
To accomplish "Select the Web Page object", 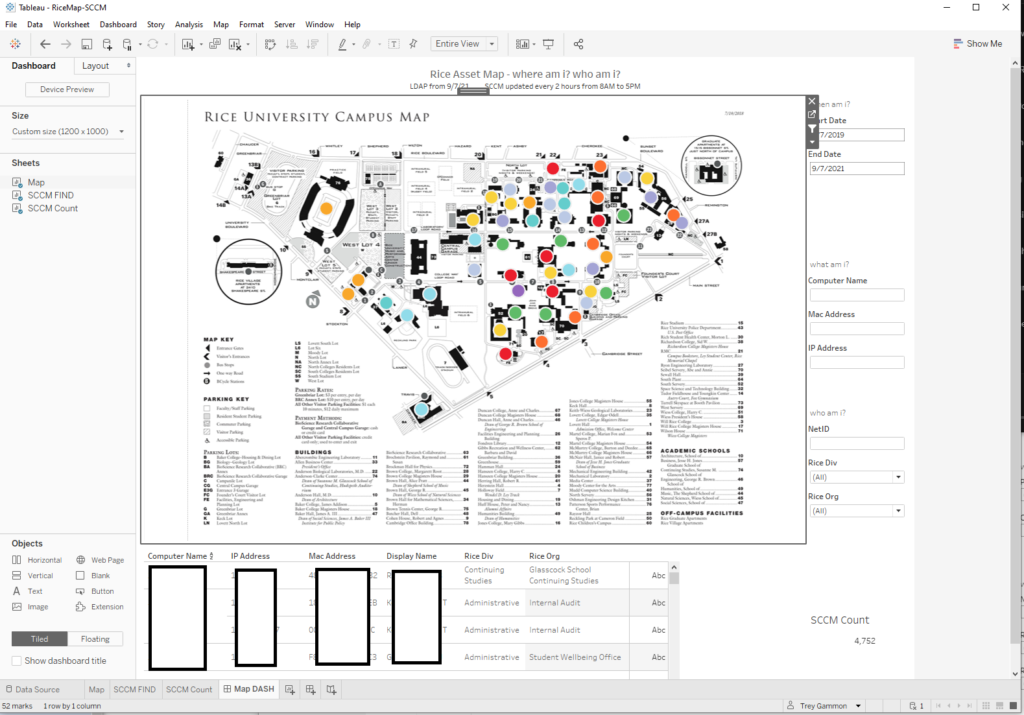I will click(x=100, y=560).
